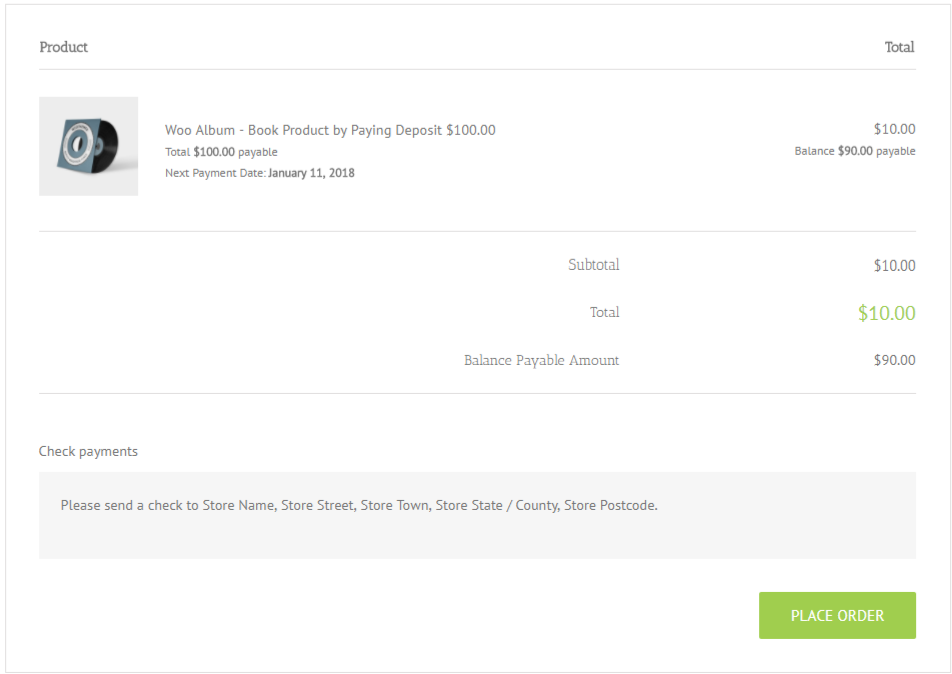952x674 pixels.
Task: Select the Check payments method label
Action: click(x=88, y=451)
